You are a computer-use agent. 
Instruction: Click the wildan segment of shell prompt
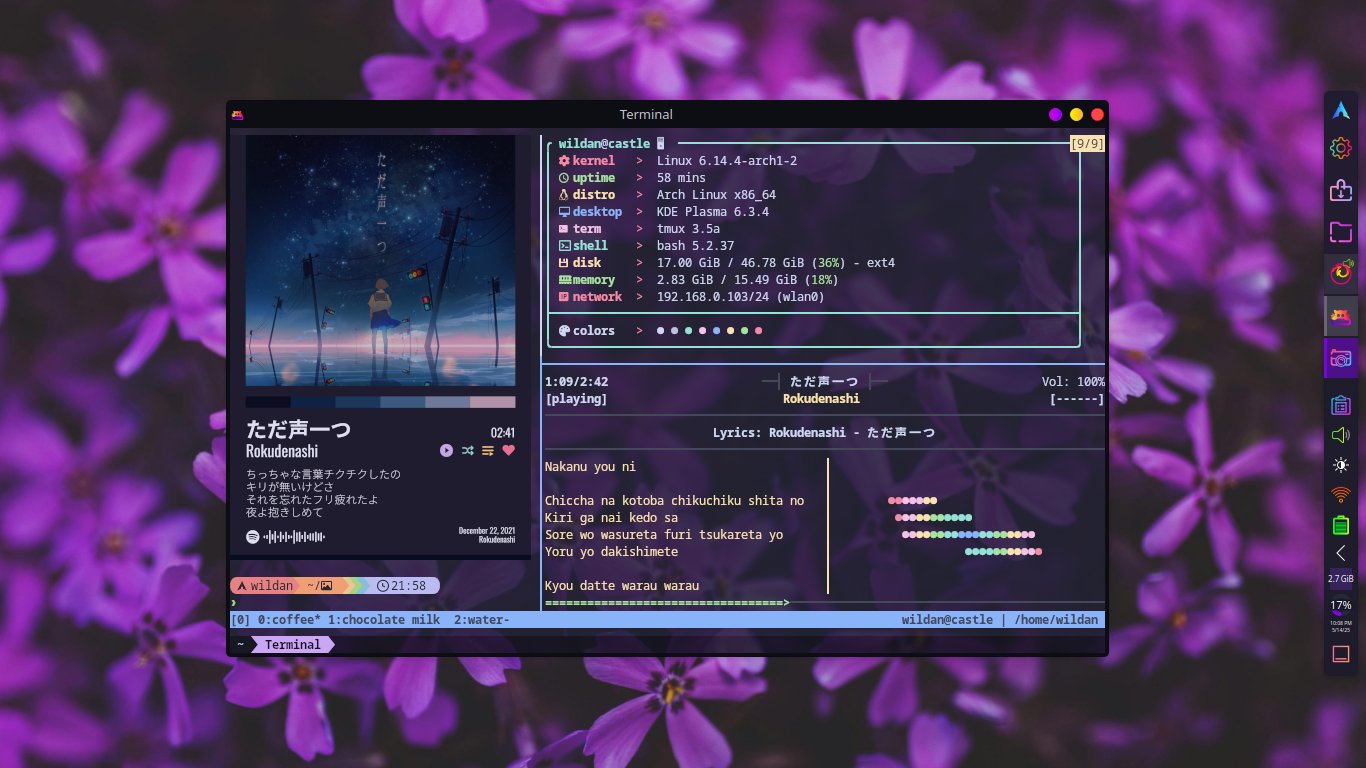pos(265,586)
